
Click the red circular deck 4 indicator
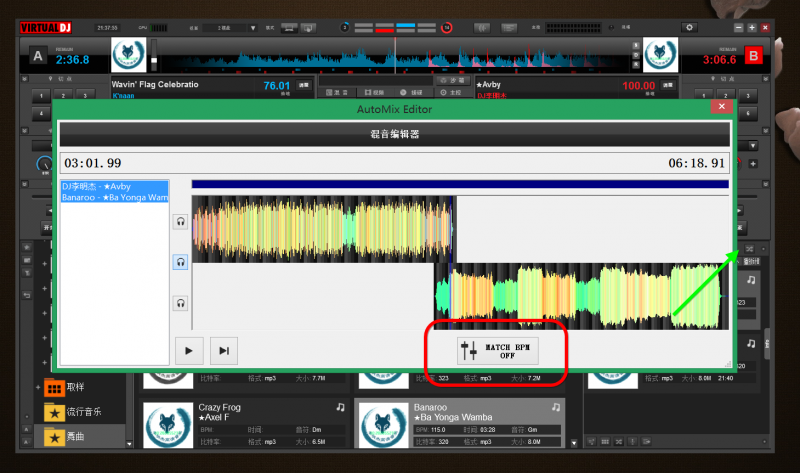446,28
